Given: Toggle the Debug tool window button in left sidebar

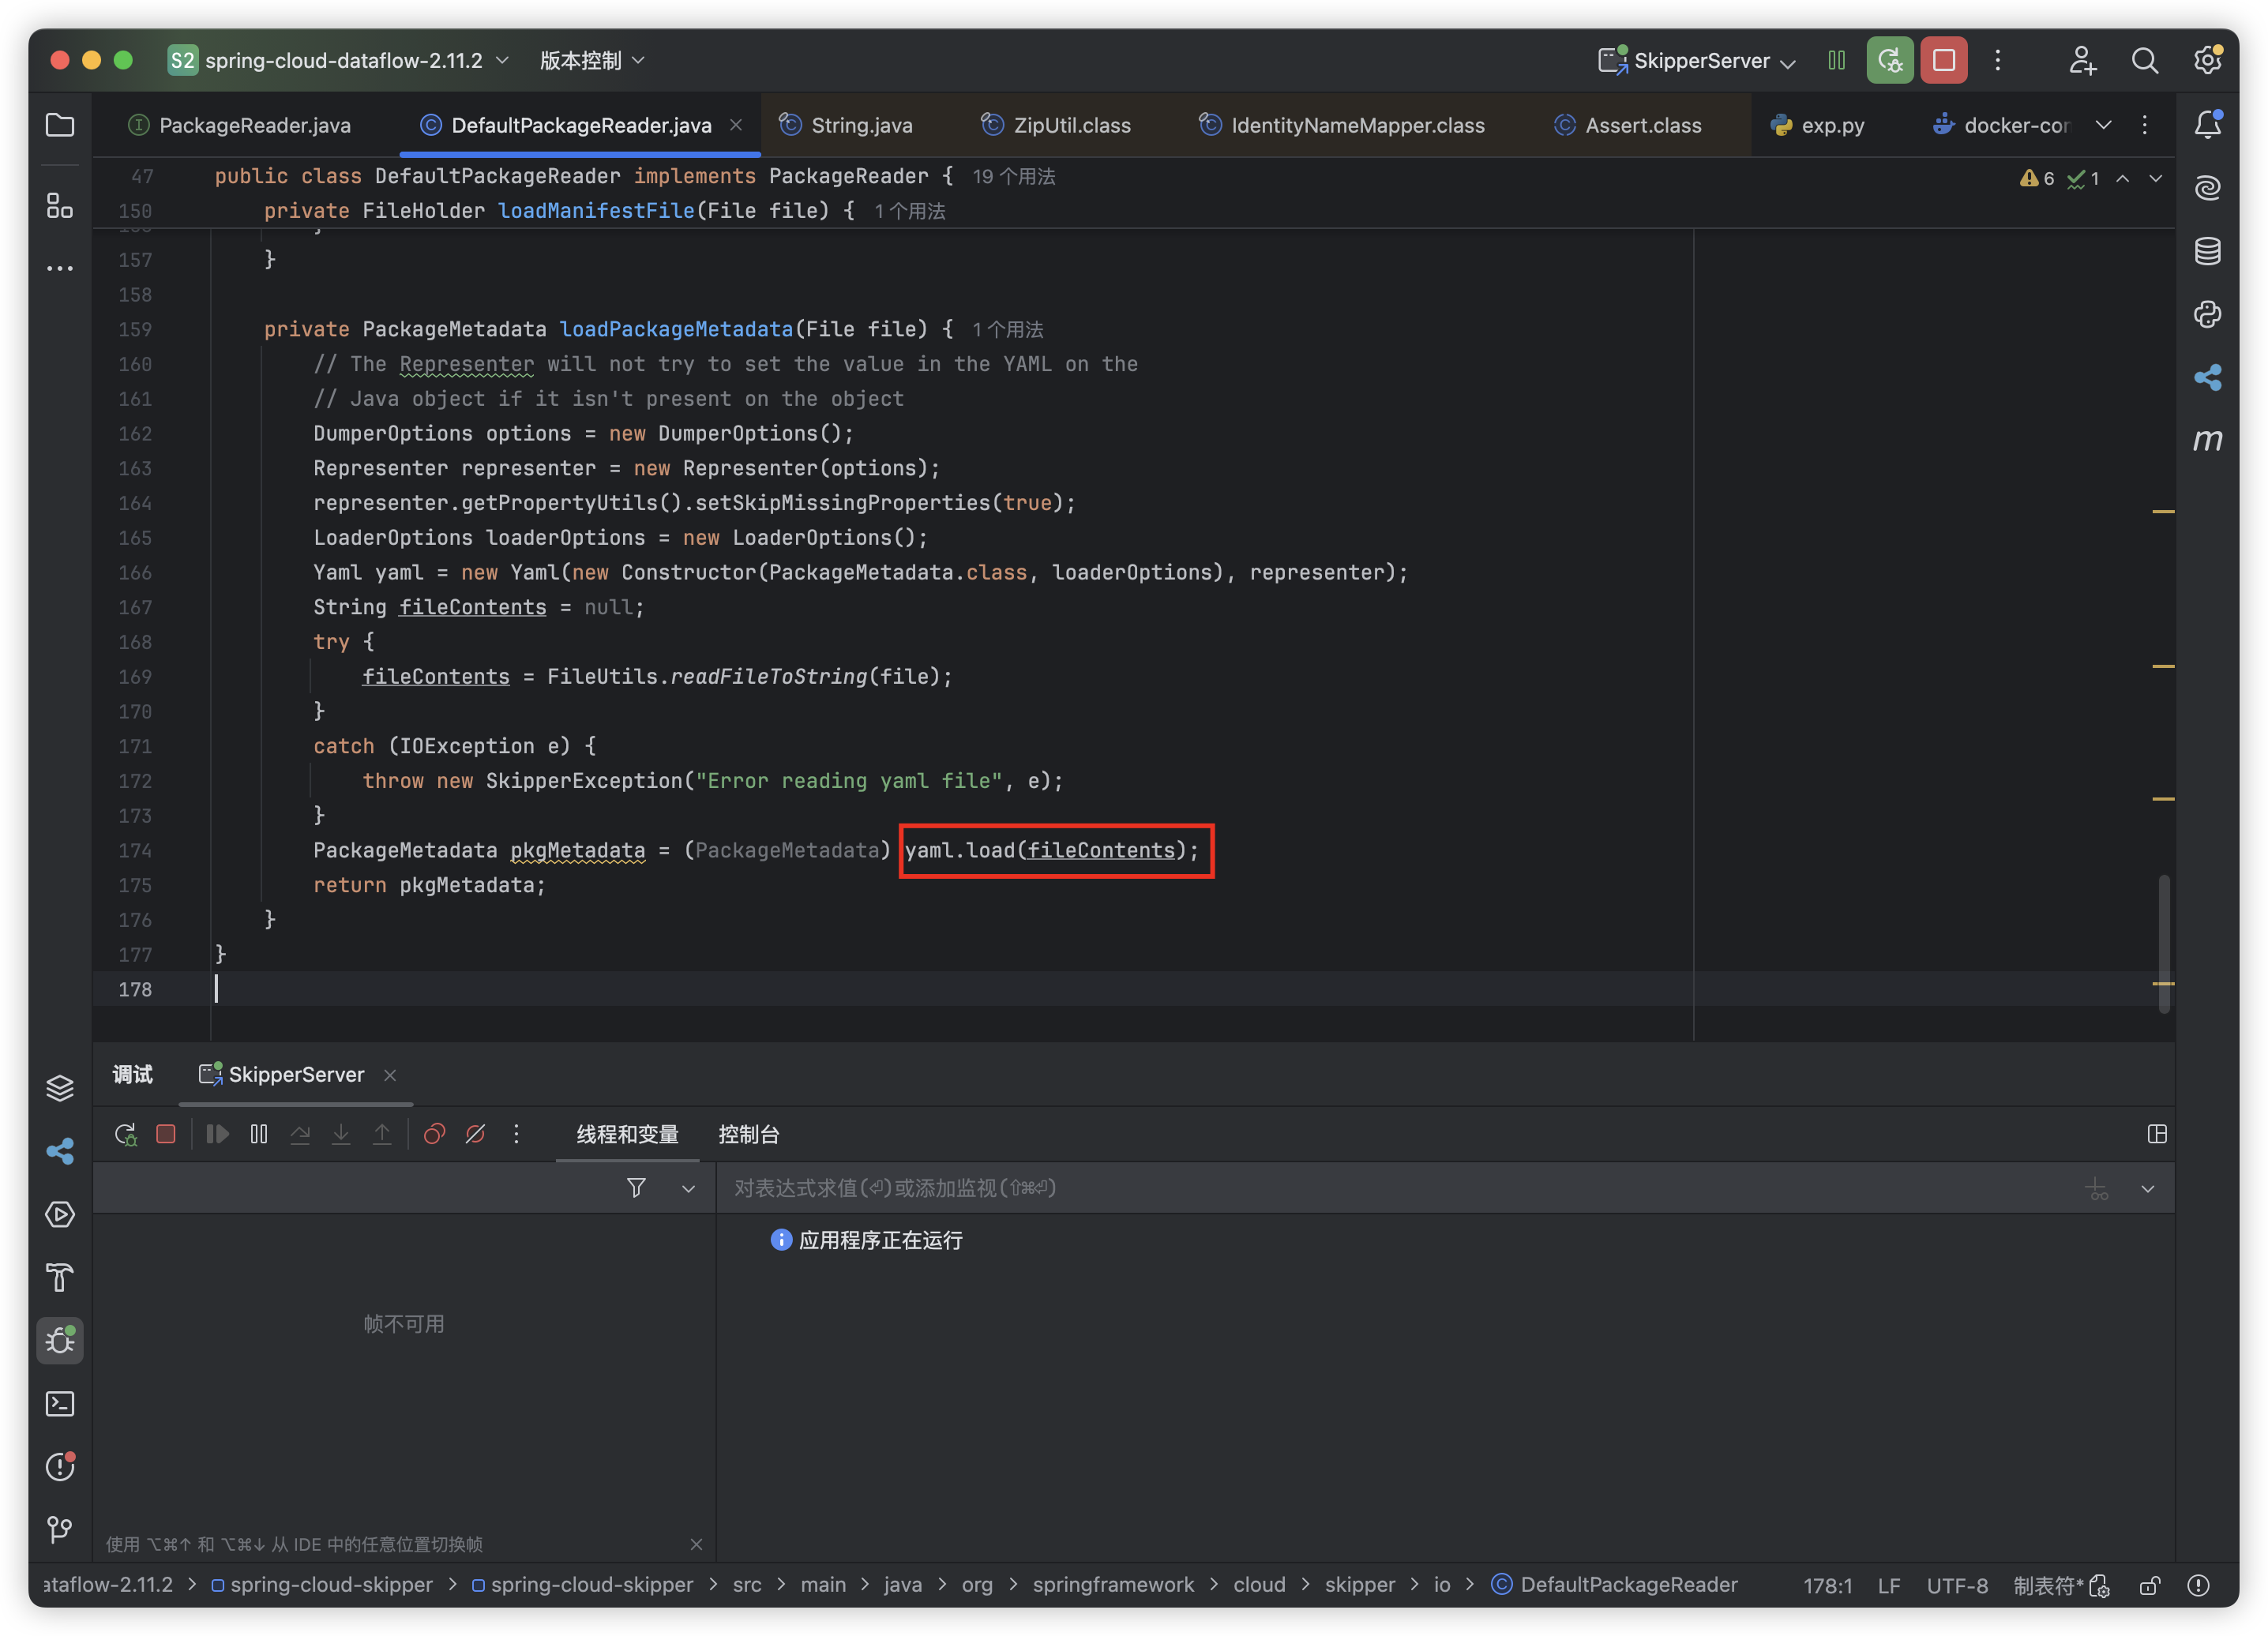Looking at the screenshot, I should click(x=60, y=1340).
